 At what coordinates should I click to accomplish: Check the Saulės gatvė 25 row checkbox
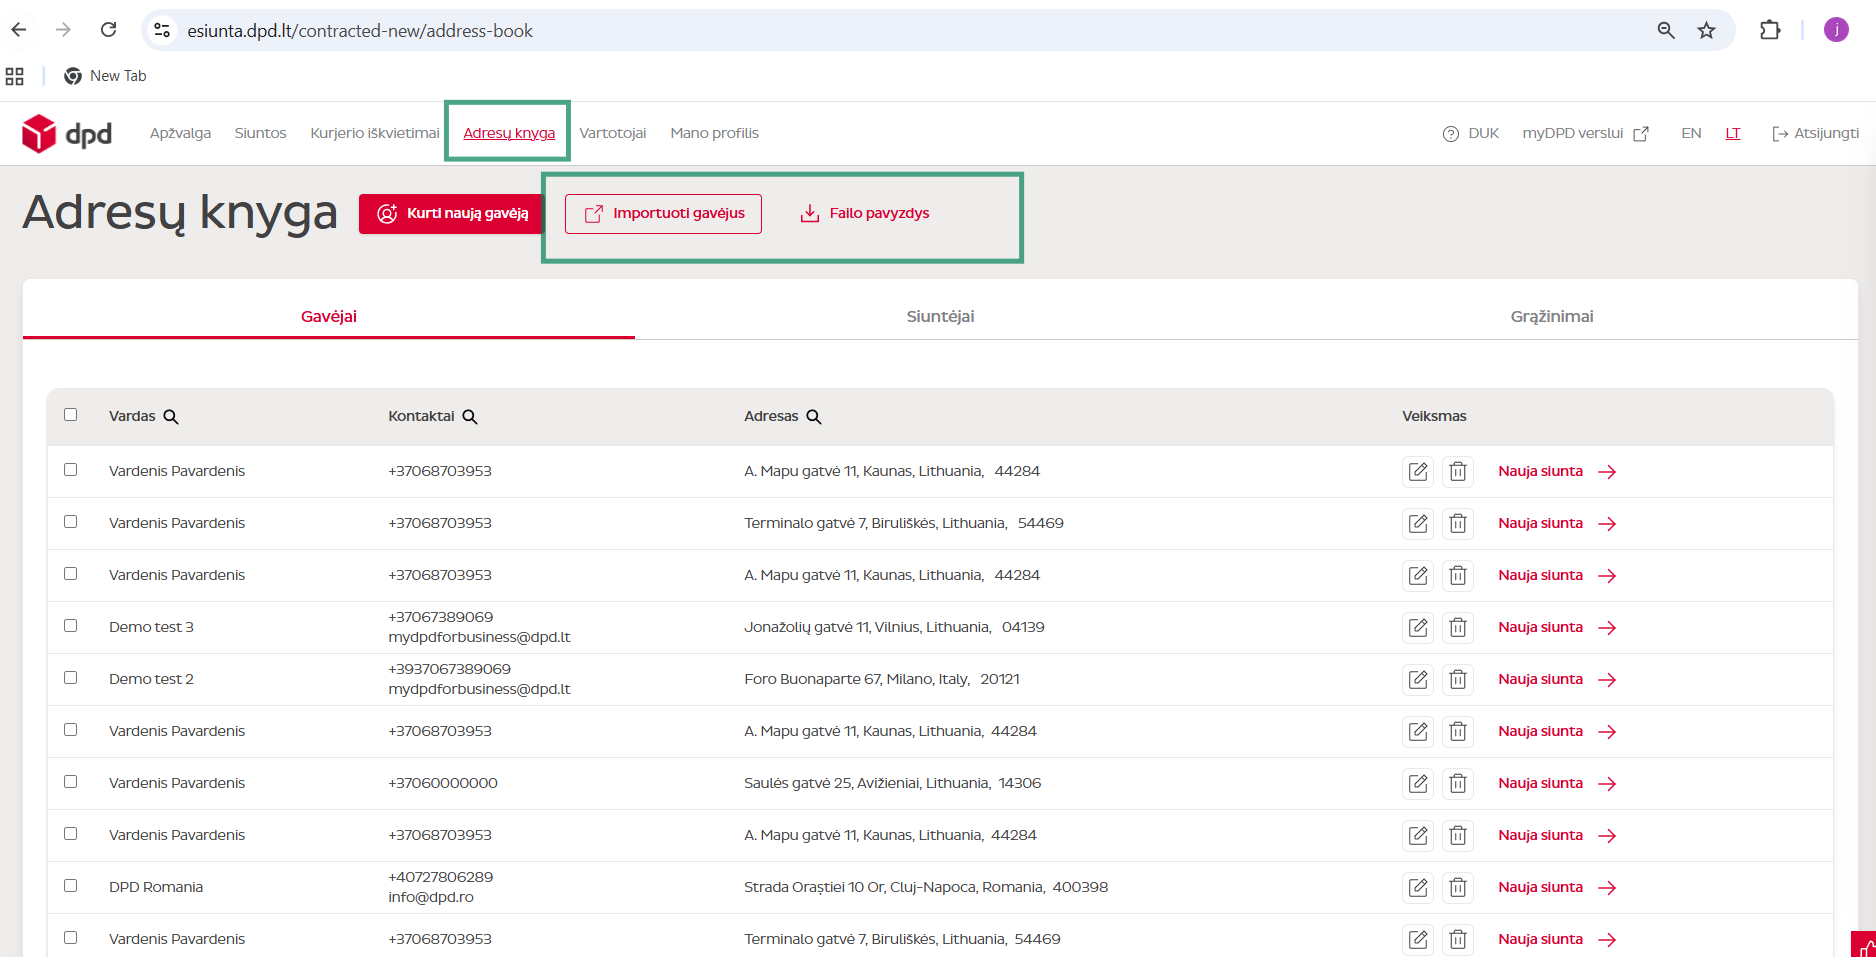[70, 782]
